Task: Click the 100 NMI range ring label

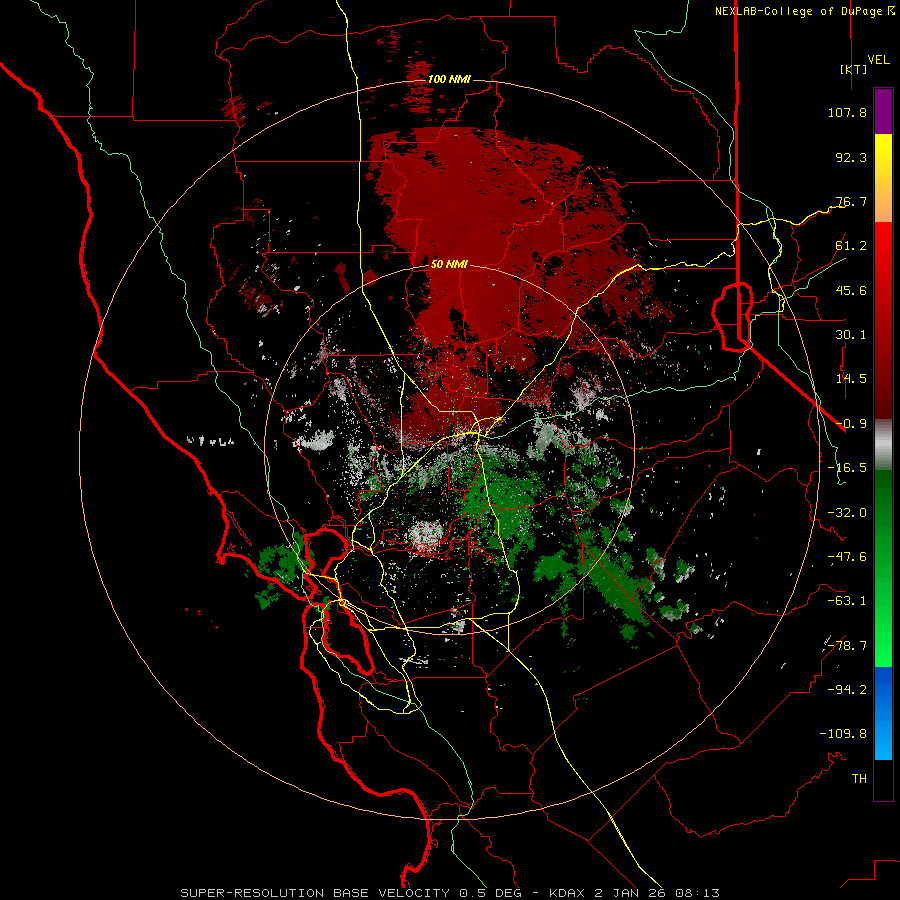Action: [x=449, y=79]
